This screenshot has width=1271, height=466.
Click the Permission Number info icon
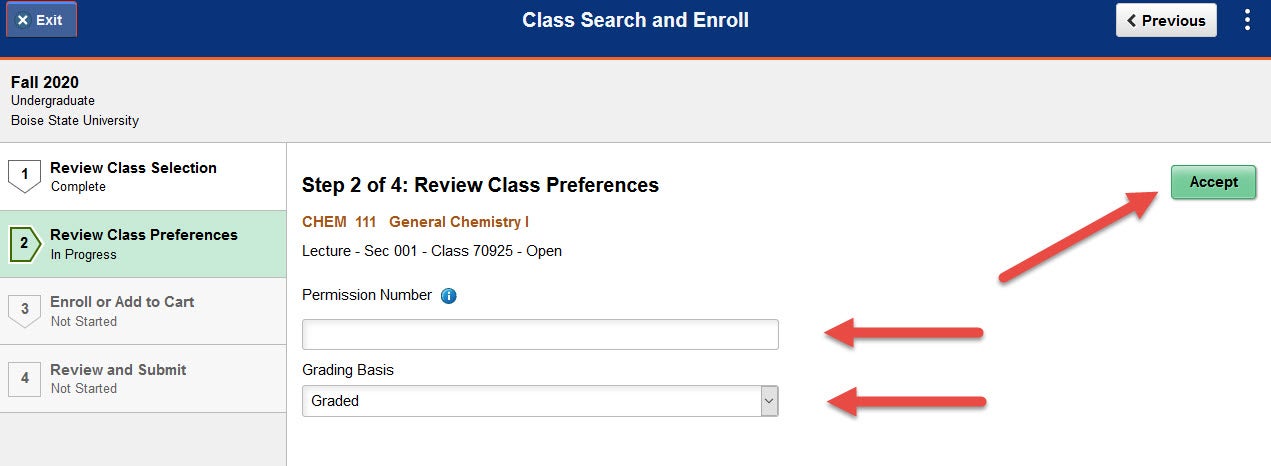[448, 296]
